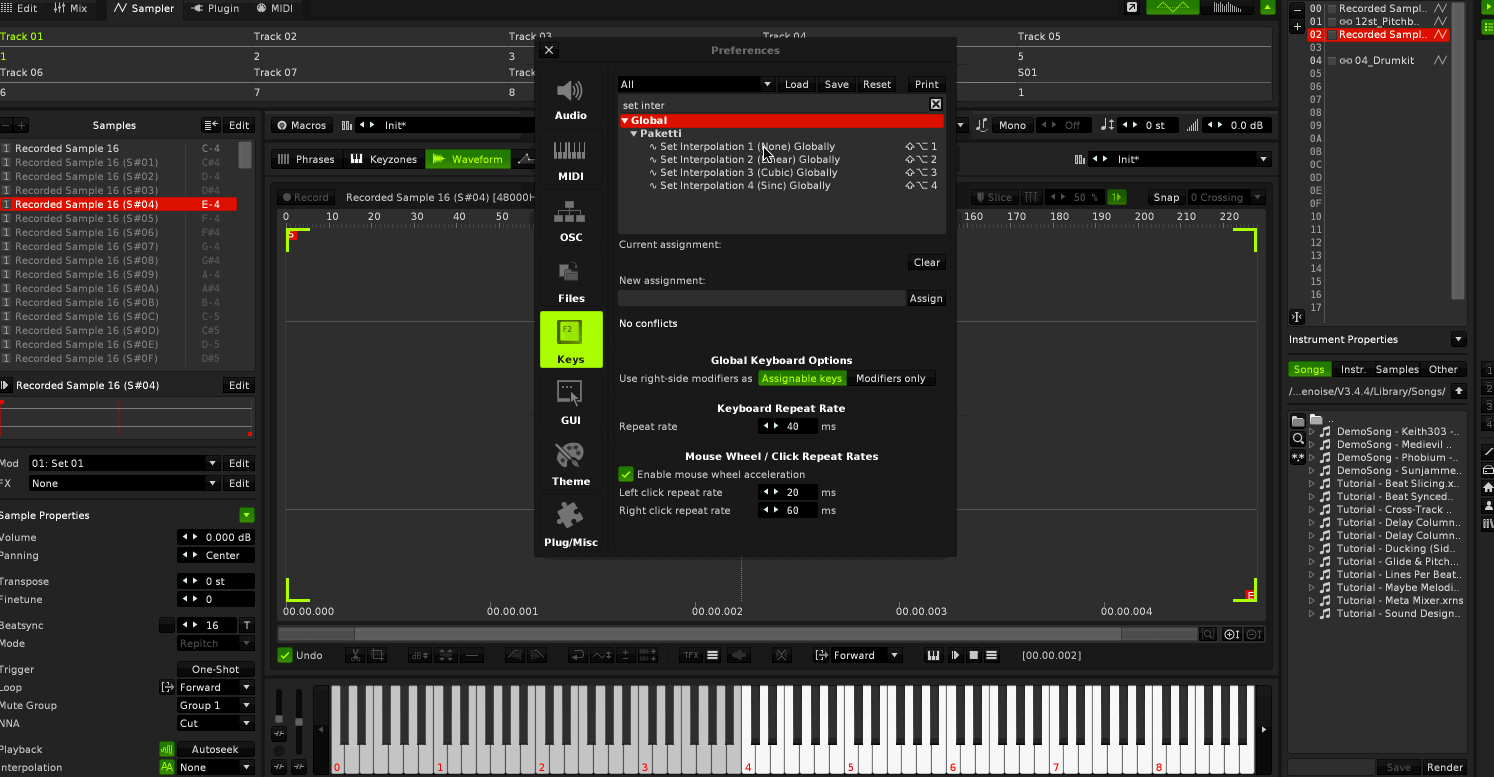The width and height of the screenshot is (1494, 777).
Task: Open the GUI preferences section
Action: [x=571, y=405]
